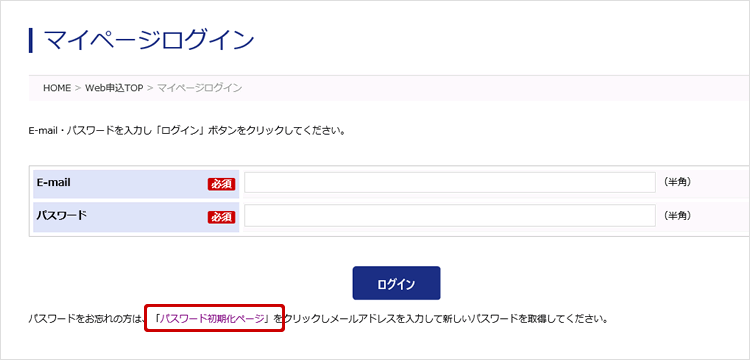Click the red 必須 badge beside パスワード
The image size is (750, 360).
pos(221,217)
